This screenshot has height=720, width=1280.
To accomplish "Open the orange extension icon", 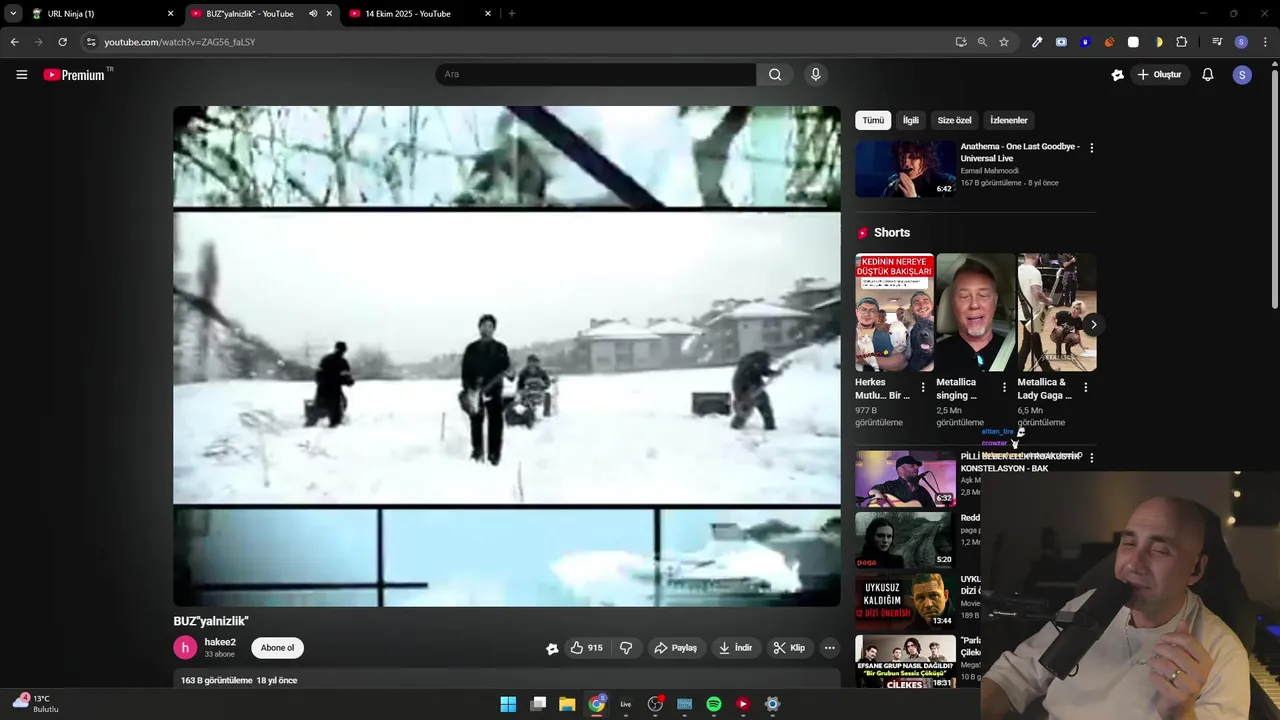I will (1109, 42).
